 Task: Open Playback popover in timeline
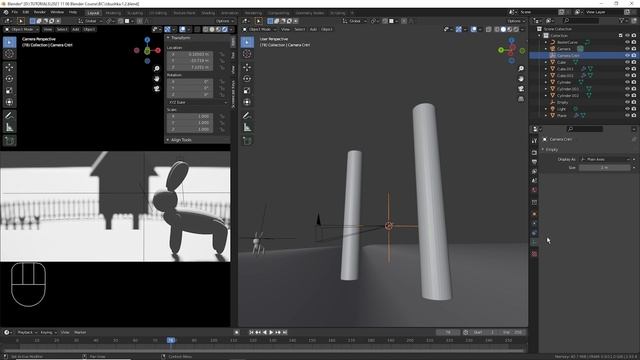click(27, 332)
